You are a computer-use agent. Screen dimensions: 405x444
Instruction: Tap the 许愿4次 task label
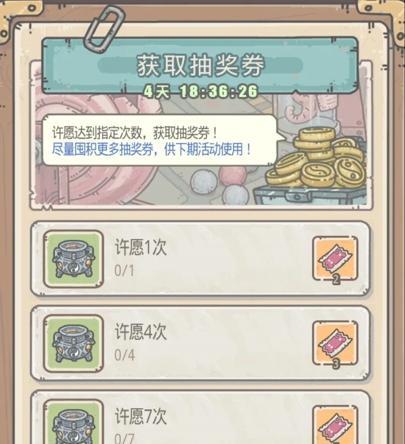click(140, 332)
